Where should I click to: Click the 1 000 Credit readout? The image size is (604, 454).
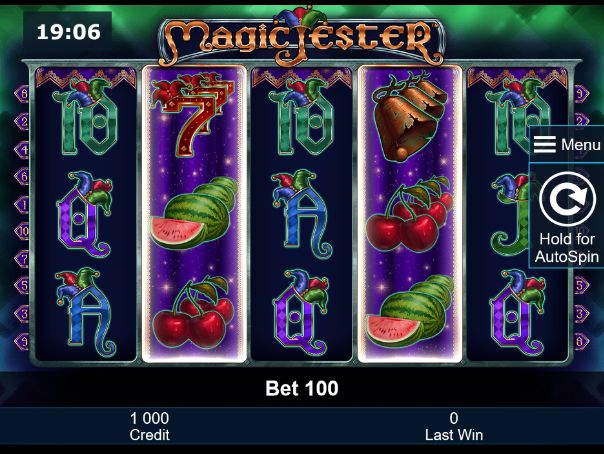(149, 426)
